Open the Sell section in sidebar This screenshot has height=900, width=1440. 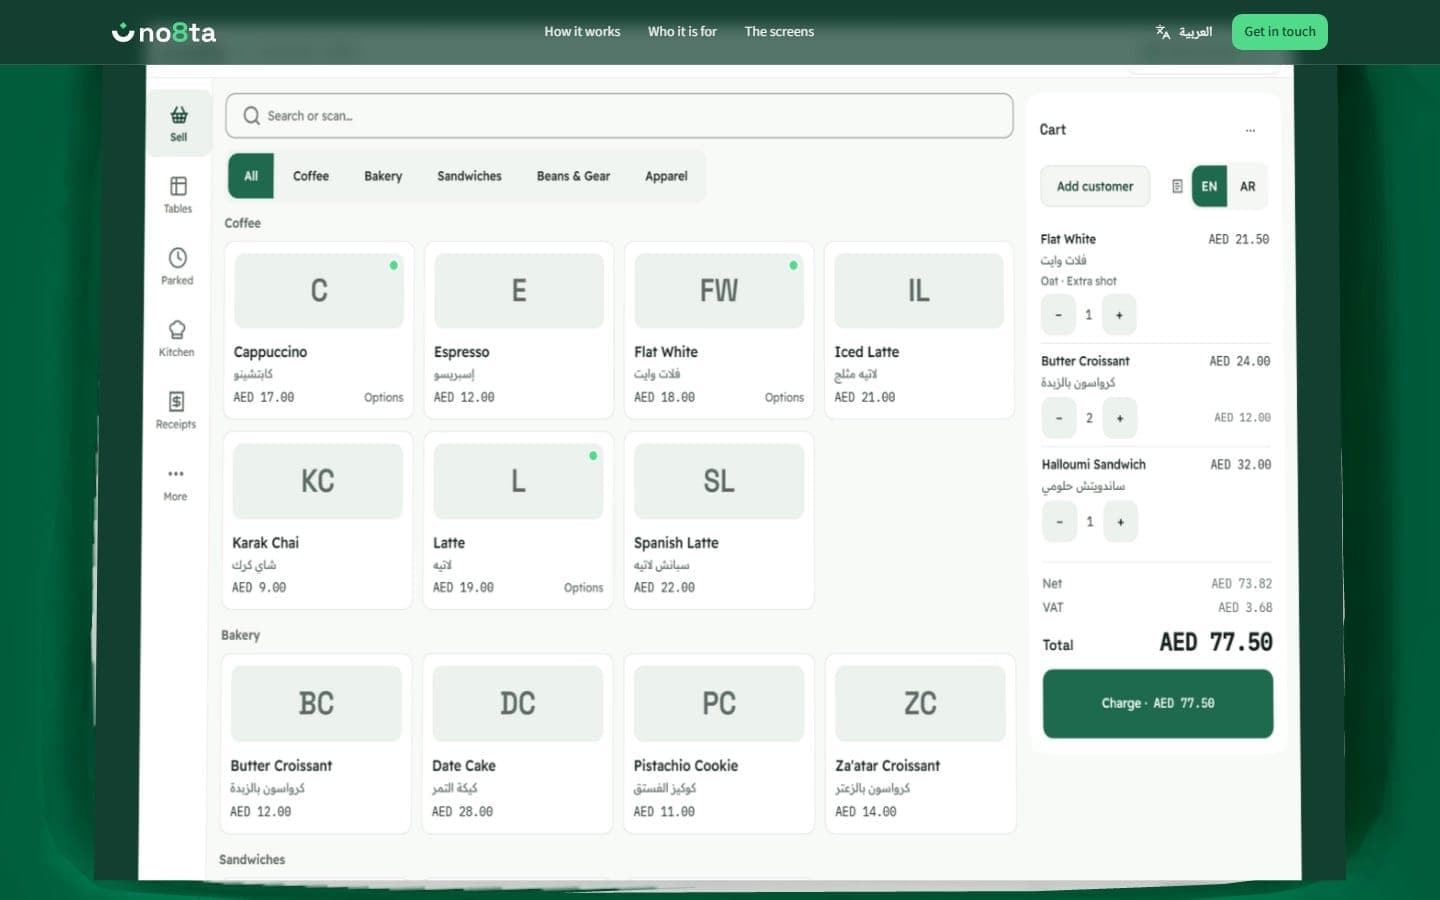[179, 123]
